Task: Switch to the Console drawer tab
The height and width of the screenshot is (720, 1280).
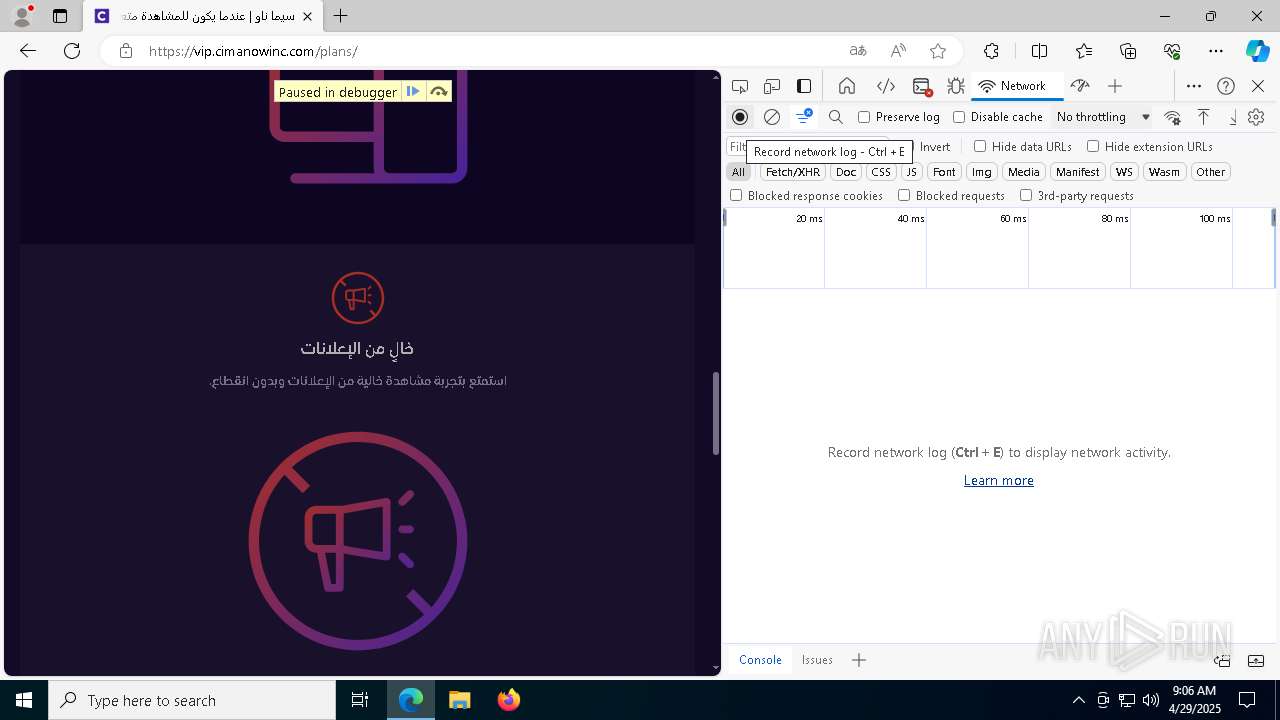Action: click(x=760, y=660)
